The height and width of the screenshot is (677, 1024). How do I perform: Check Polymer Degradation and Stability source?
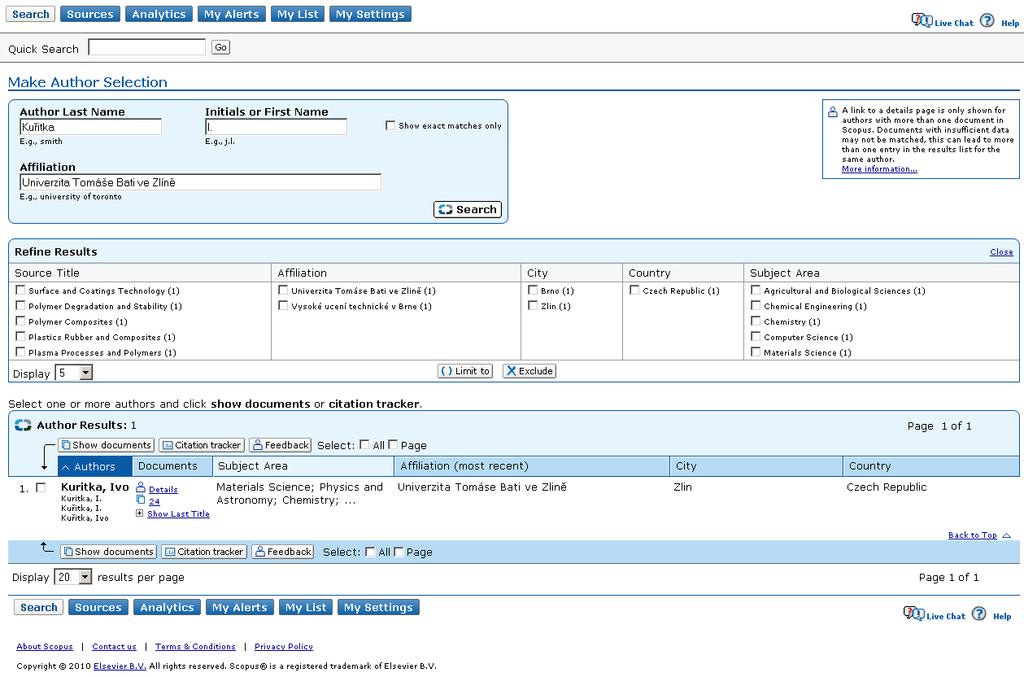(x=20, y=306)
